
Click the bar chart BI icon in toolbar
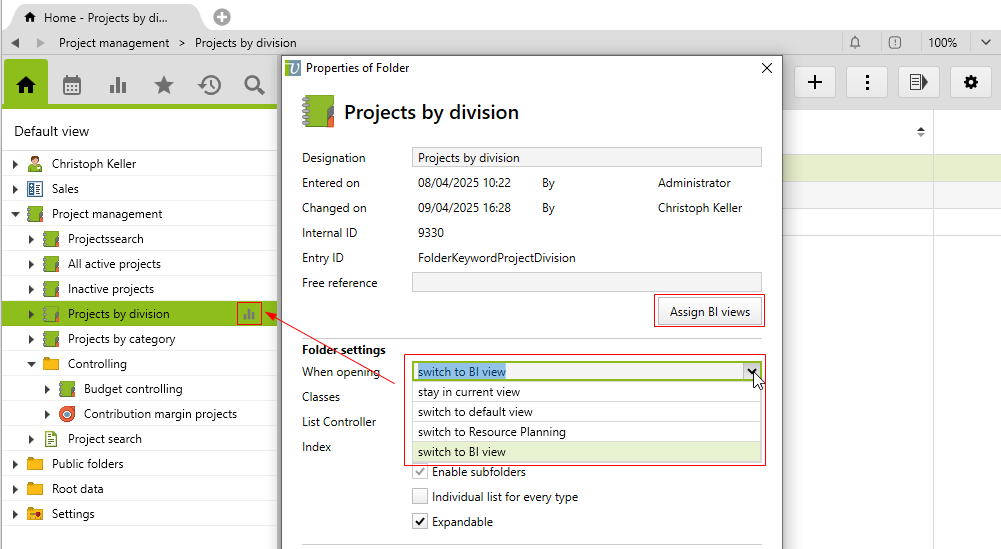[x=118, y=85]
